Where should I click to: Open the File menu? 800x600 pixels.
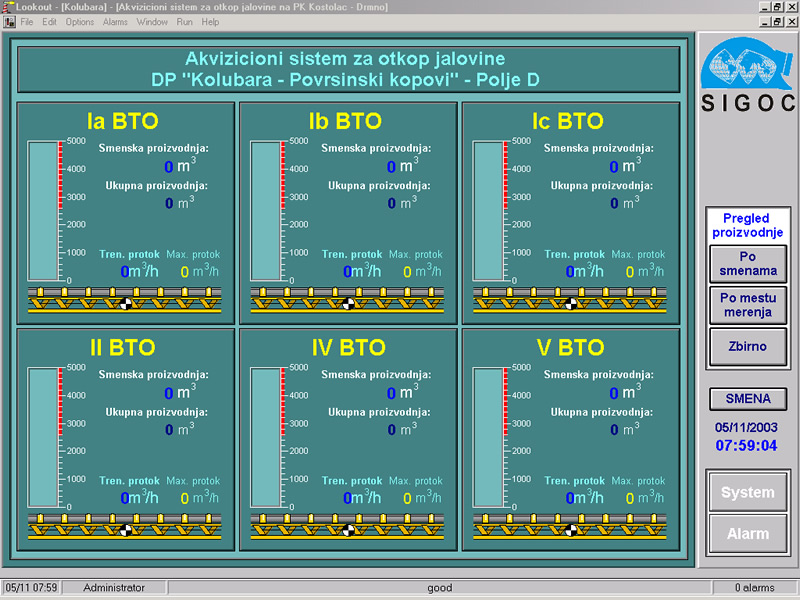[27, 22]
